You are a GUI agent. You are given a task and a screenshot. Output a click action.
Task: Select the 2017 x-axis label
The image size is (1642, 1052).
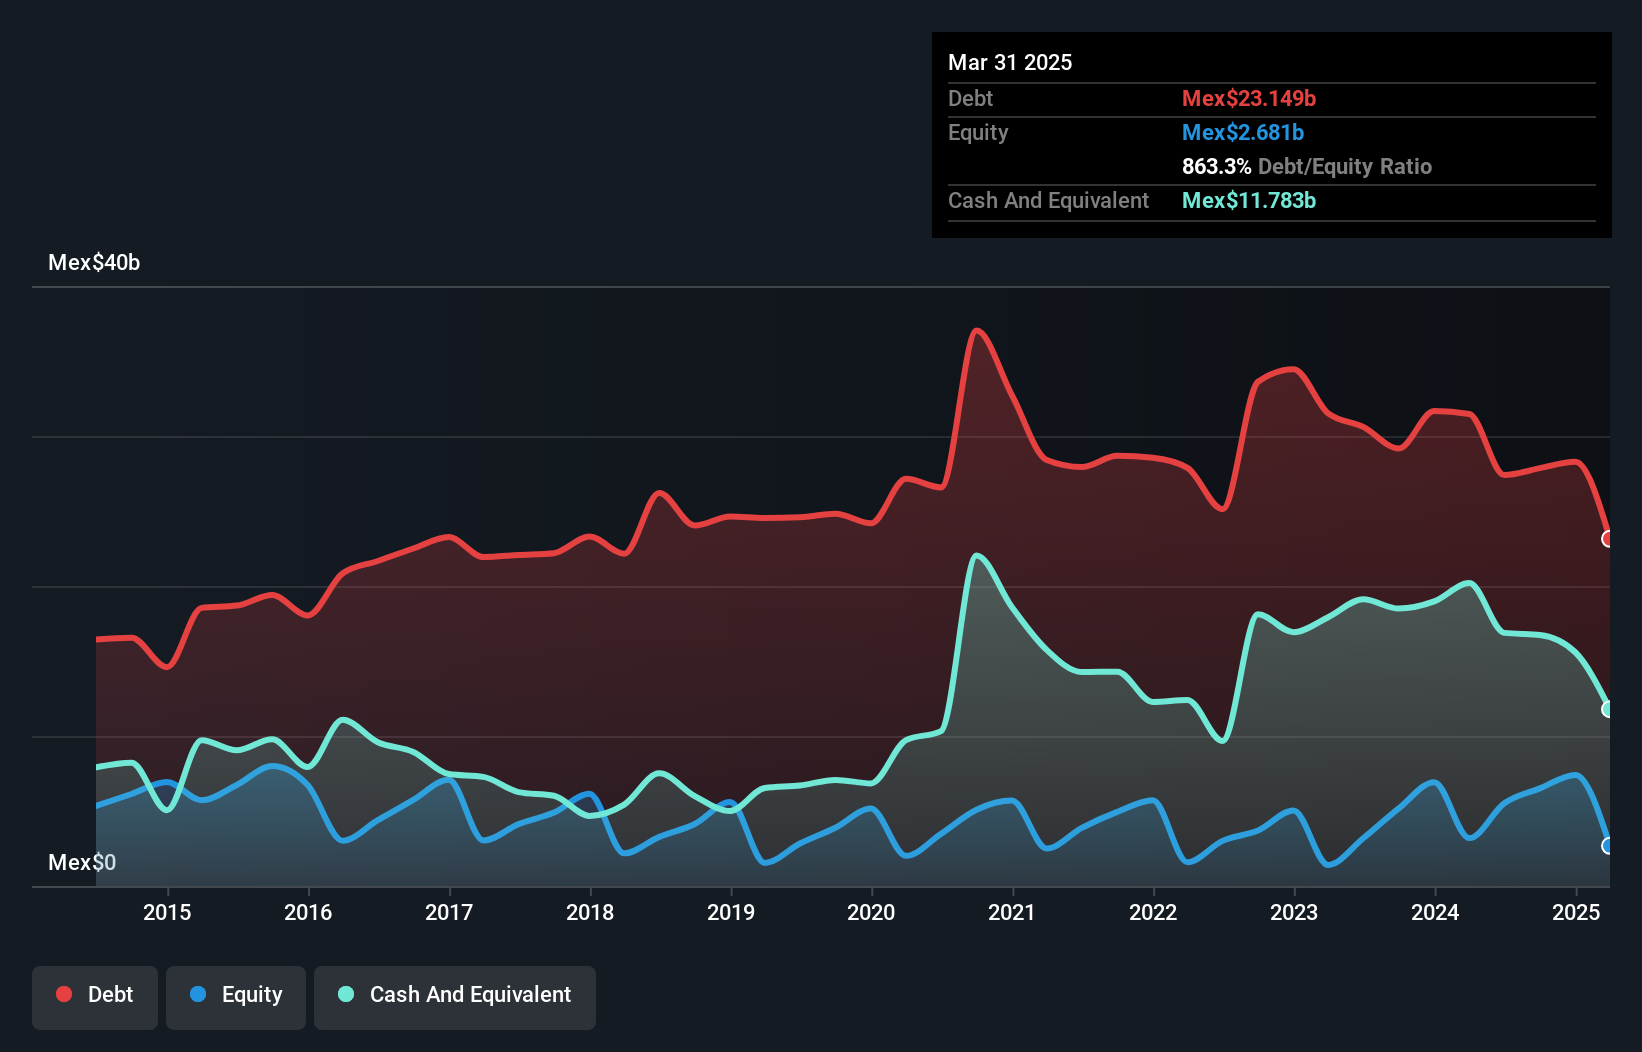tap(449, 912)
